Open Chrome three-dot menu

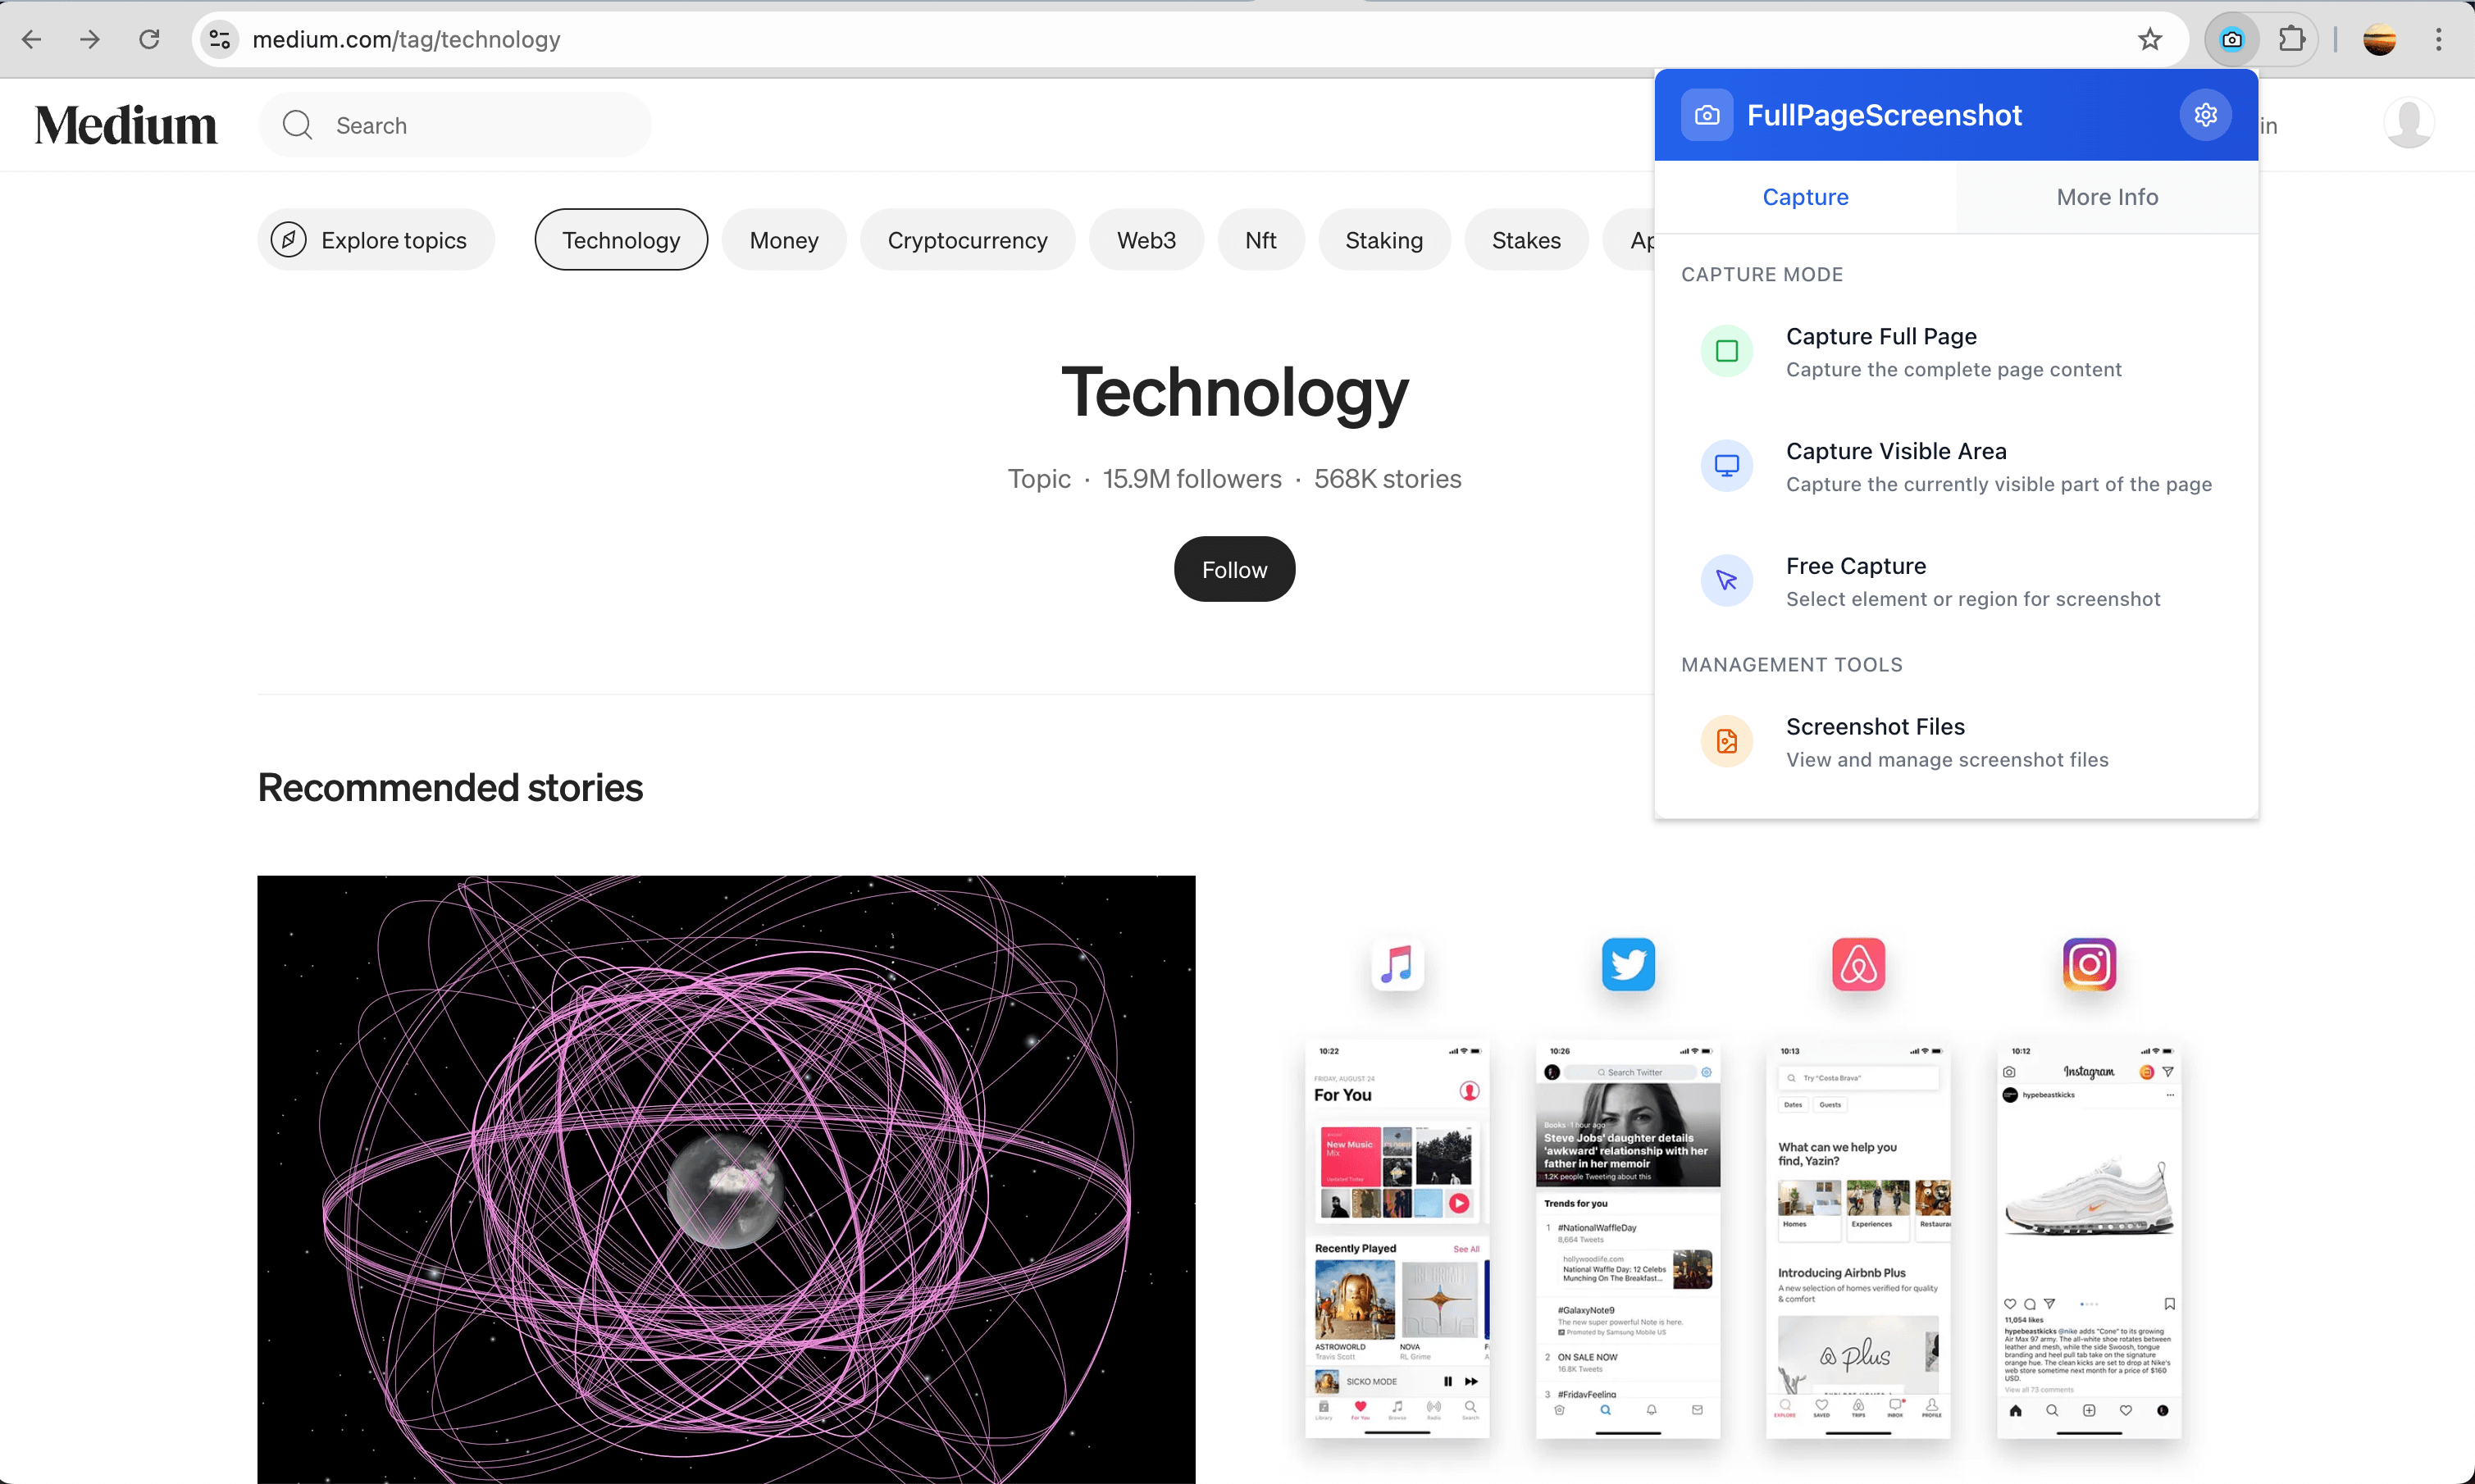pos(2438,39)
